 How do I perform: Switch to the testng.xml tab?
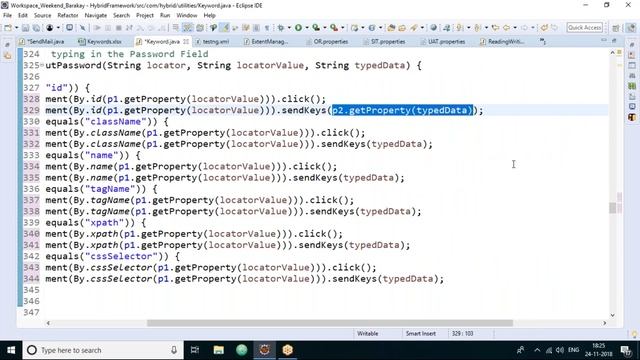212,42
